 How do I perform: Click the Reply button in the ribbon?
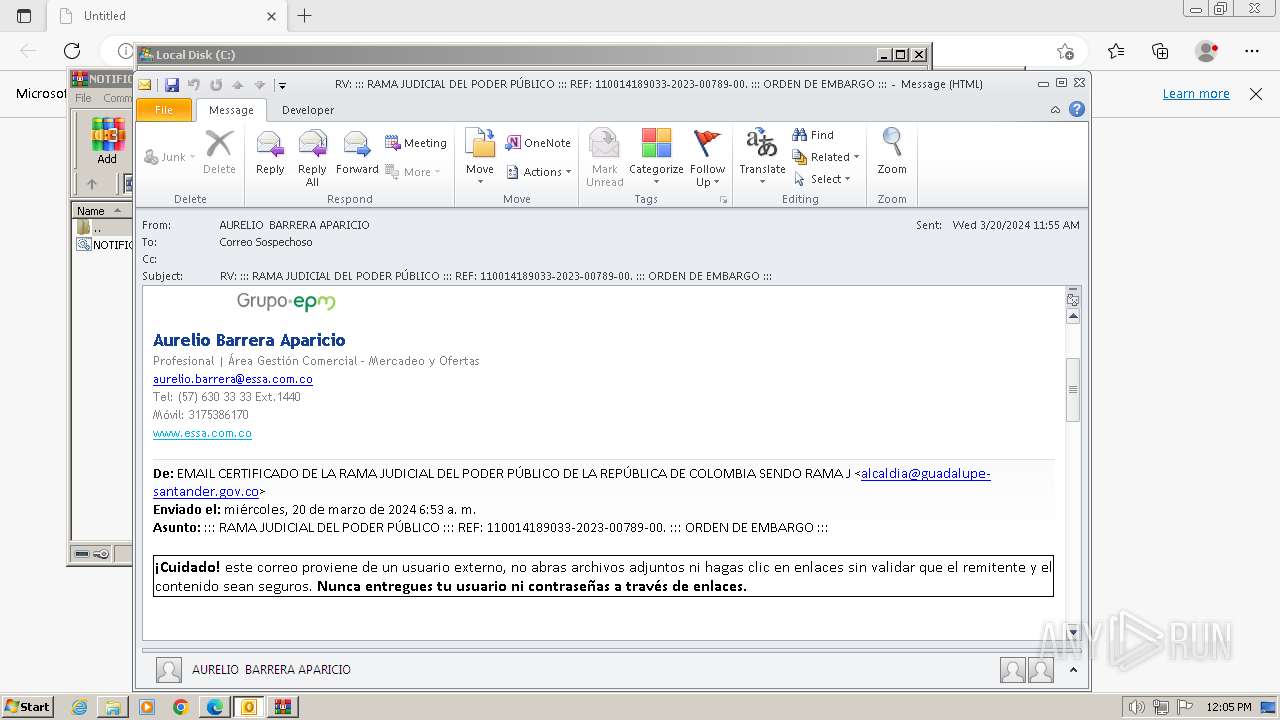coord(270,153)
